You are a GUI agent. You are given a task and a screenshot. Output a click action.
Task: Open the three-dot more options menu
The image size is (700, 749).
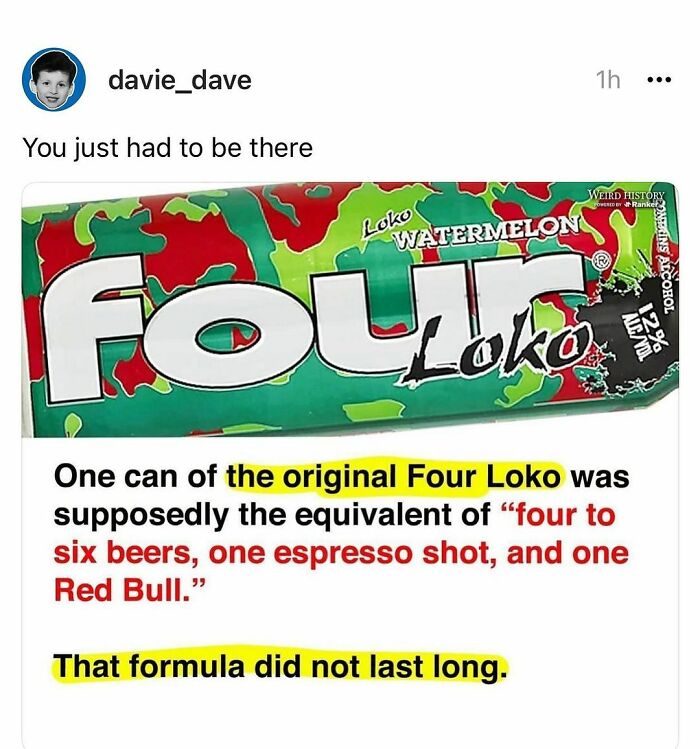click(x=659, y=80)
